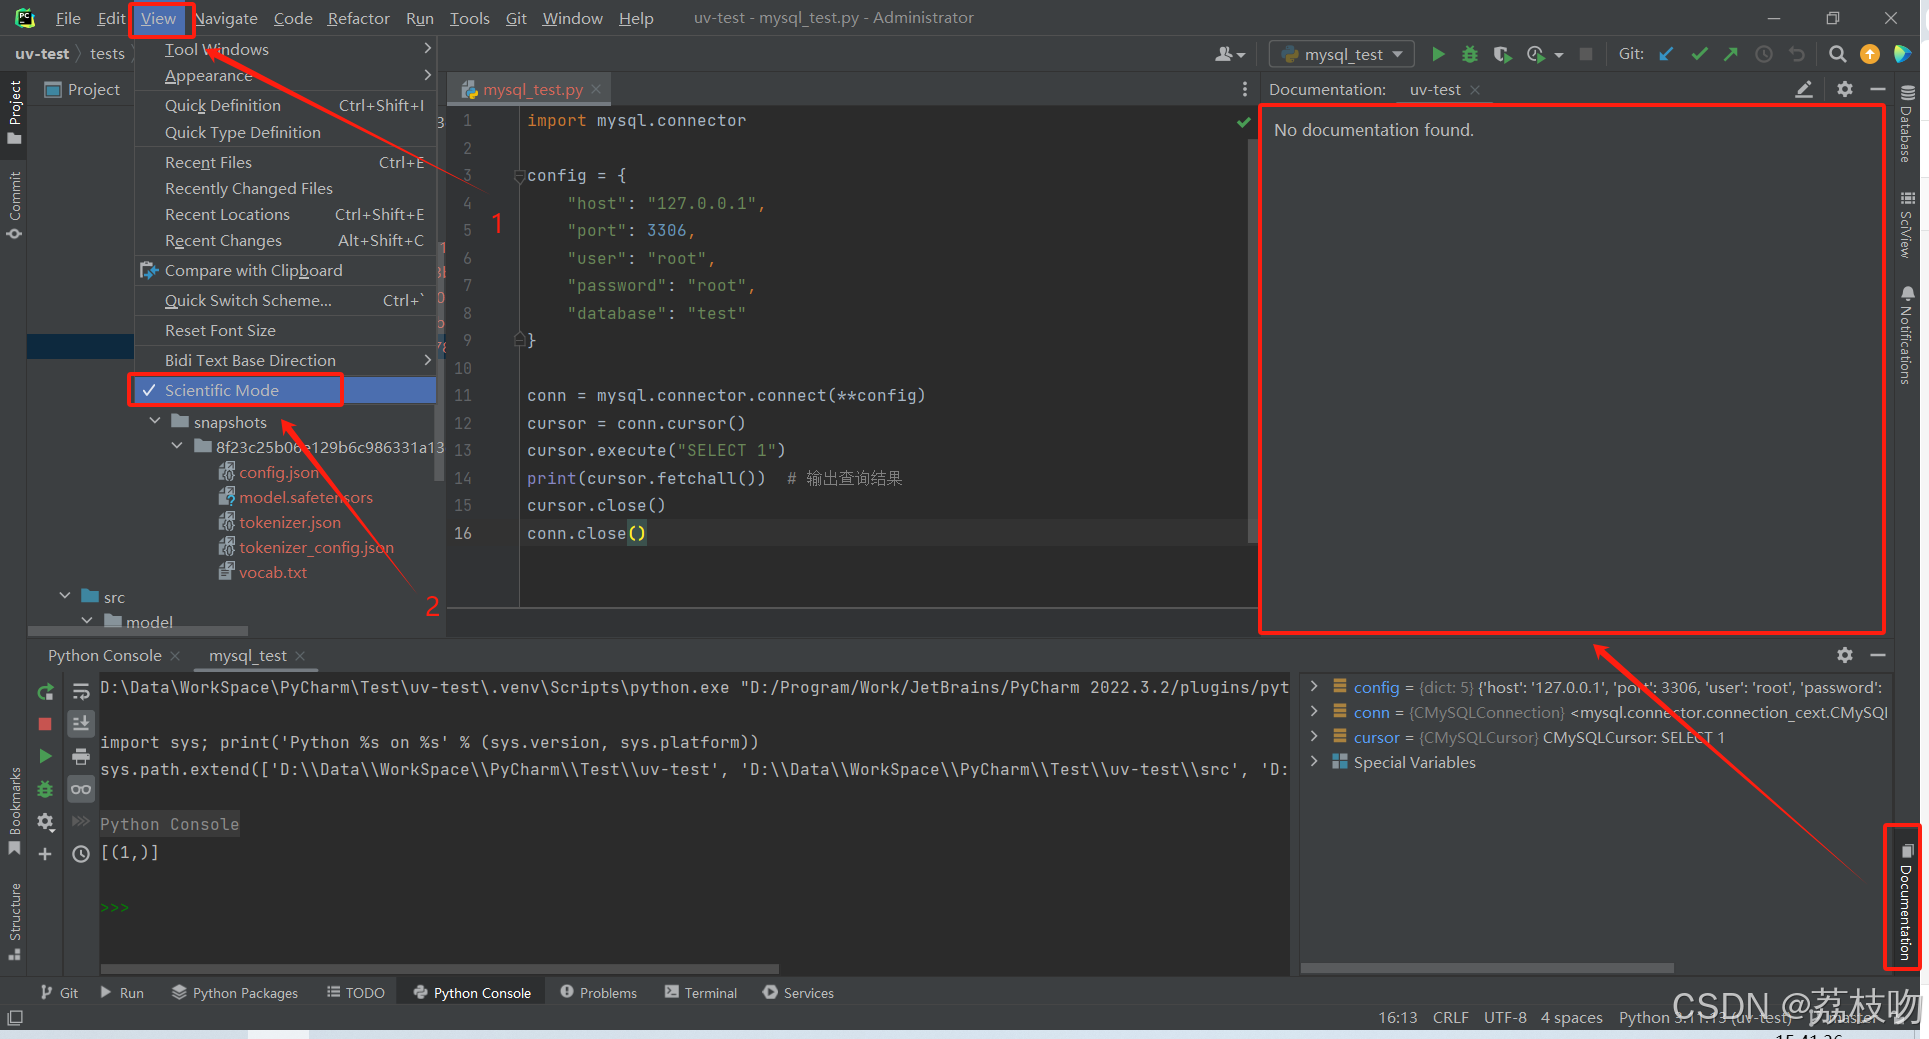
Task: Toggle scroll to end in console
Action: pos(81,723)
